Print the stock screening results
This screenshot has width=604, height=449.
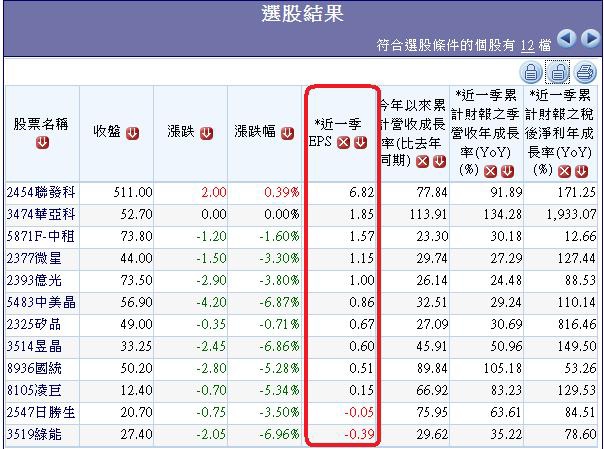point(585,72)
